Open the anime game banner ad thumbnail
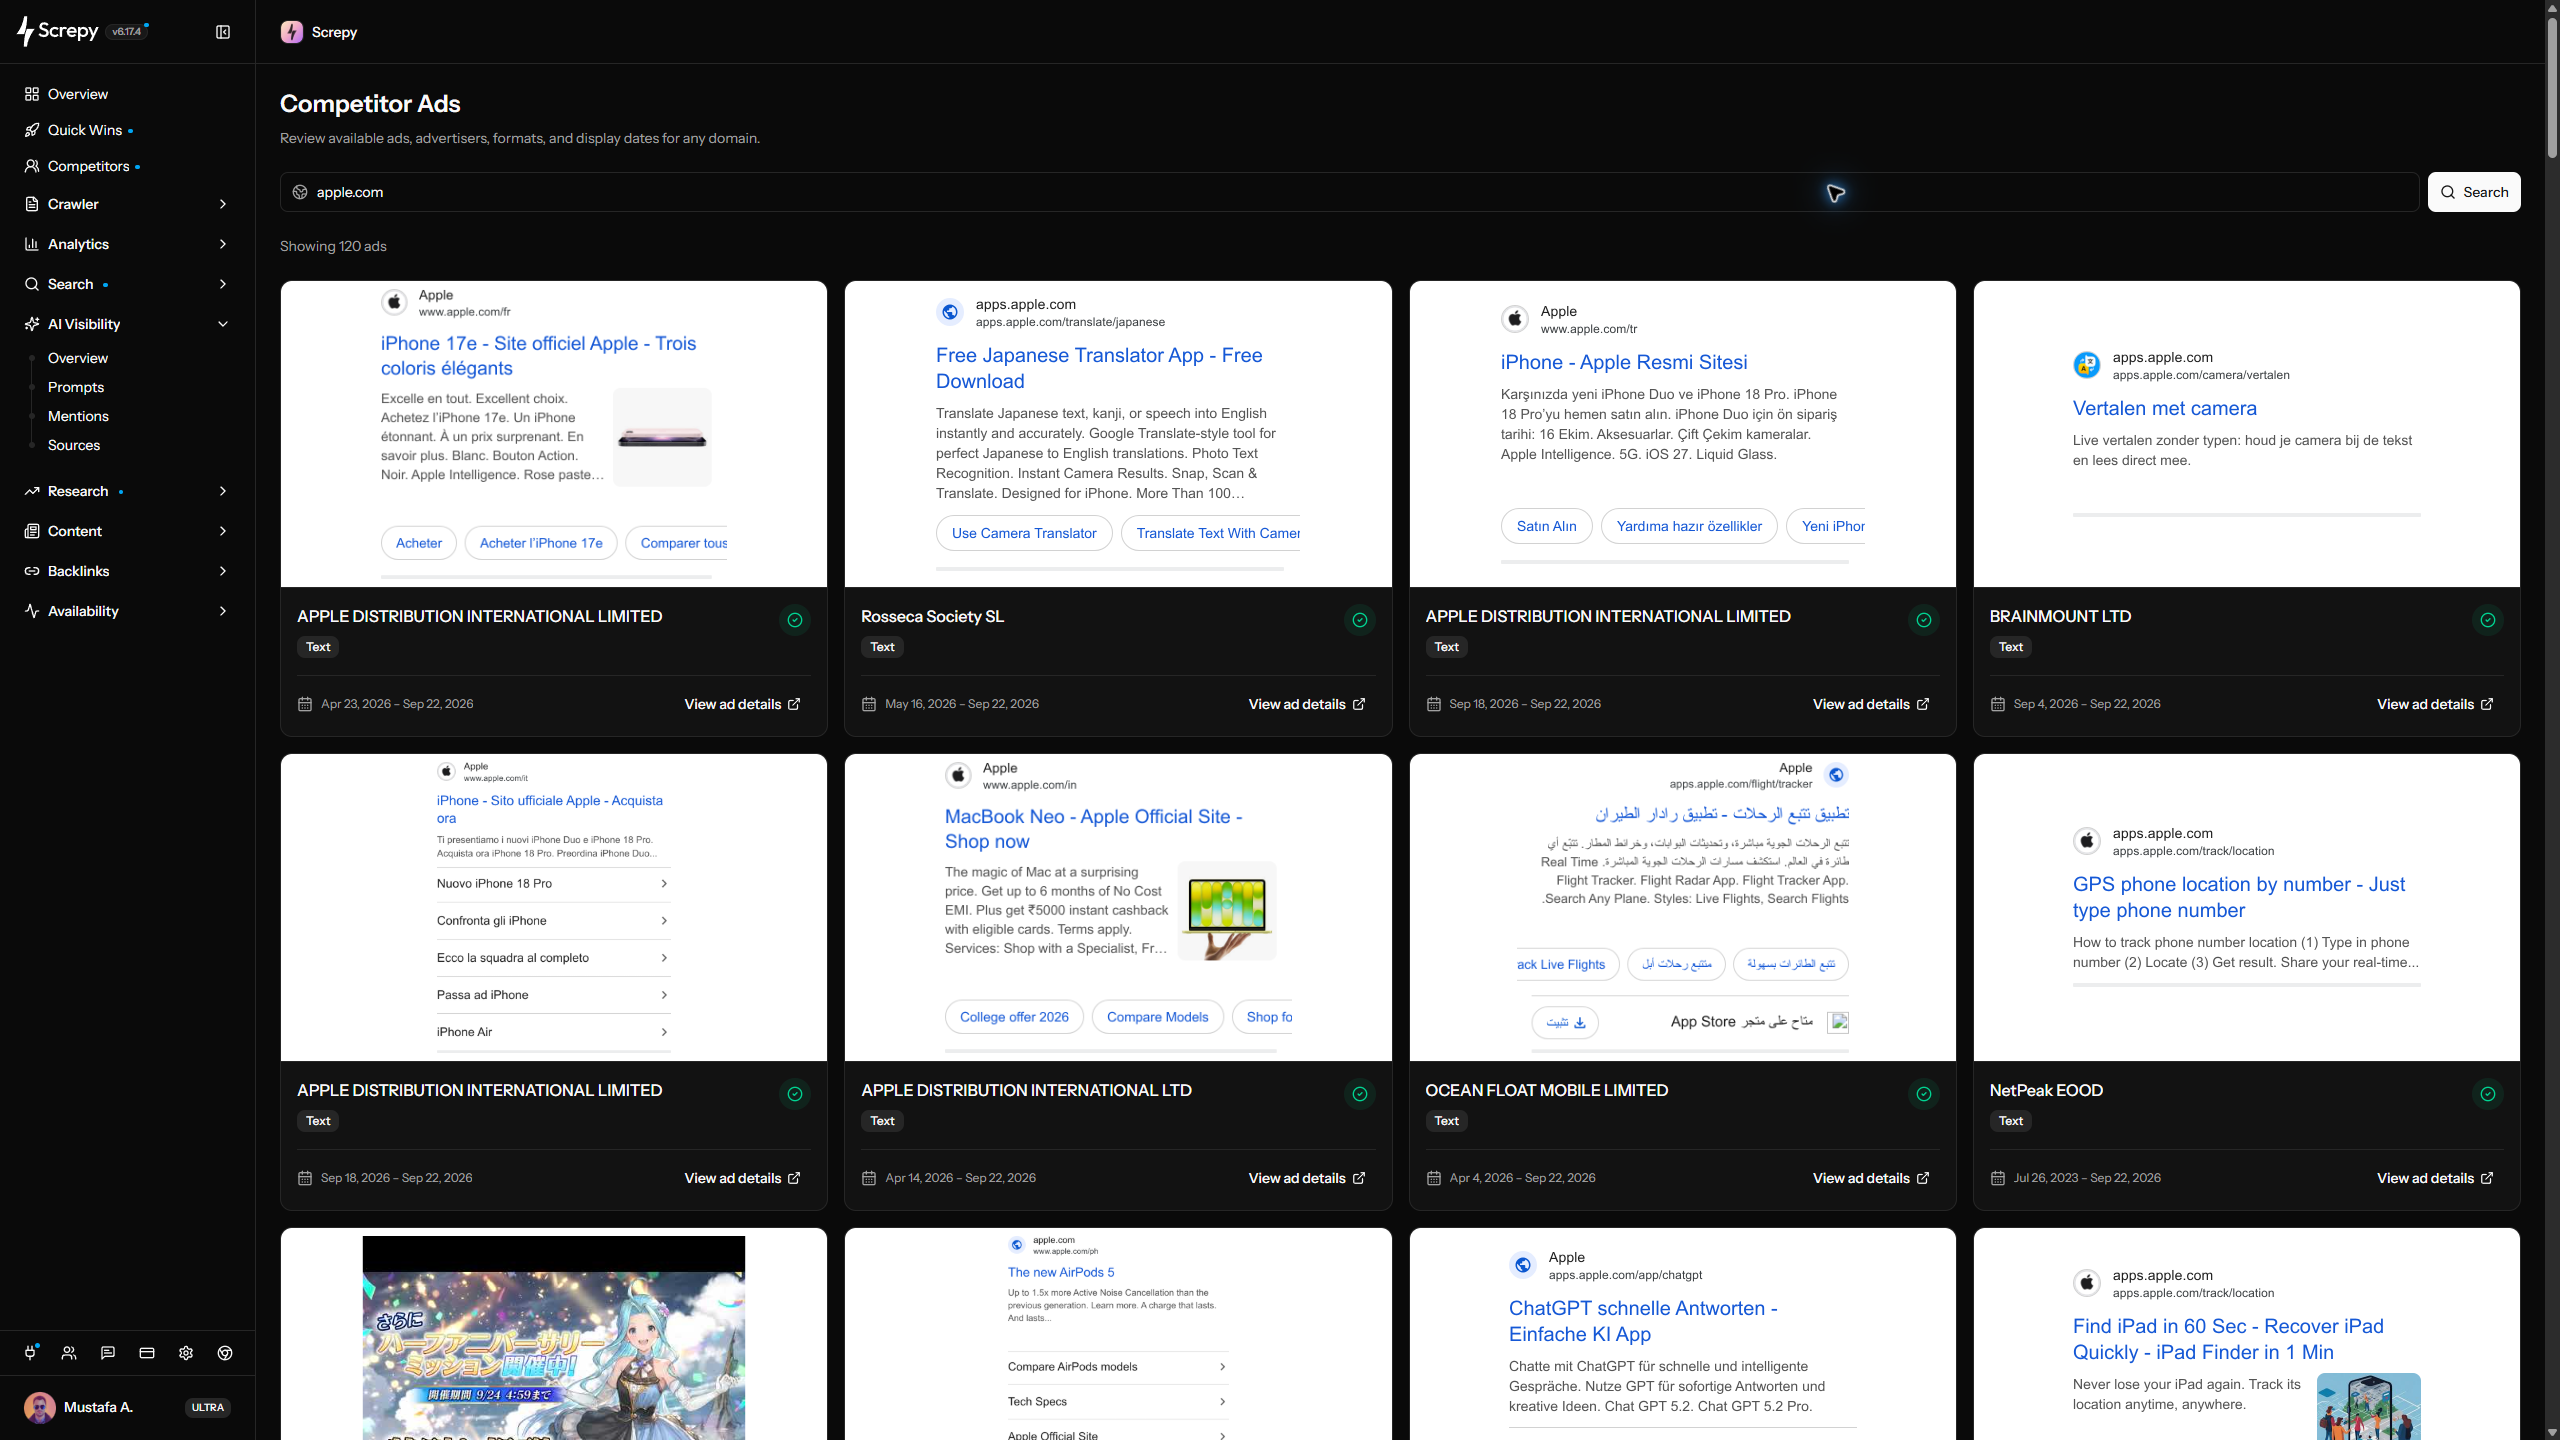The width and height of the screenshot is (2560, 1440). 553,1338
